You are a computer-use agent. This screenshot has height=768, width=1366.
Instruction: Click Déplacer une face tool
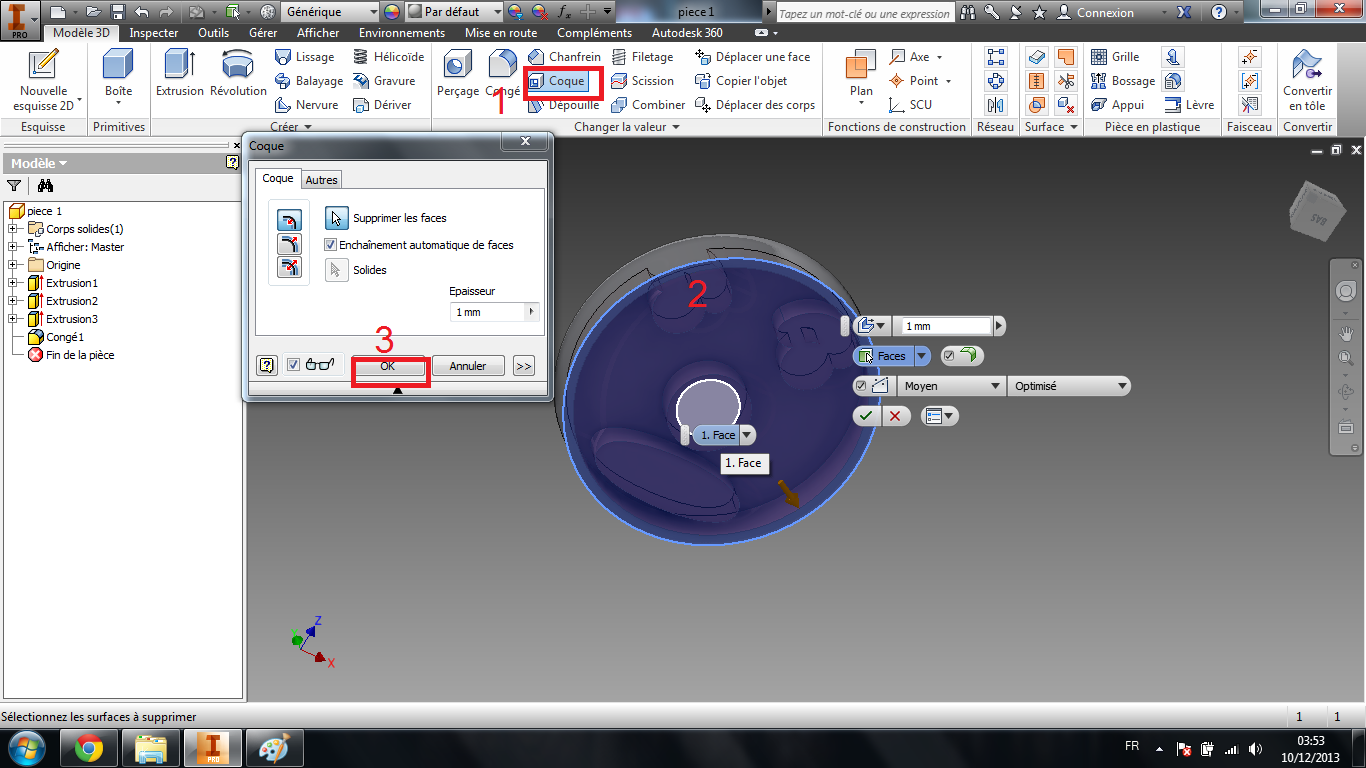tap(753, 57)
